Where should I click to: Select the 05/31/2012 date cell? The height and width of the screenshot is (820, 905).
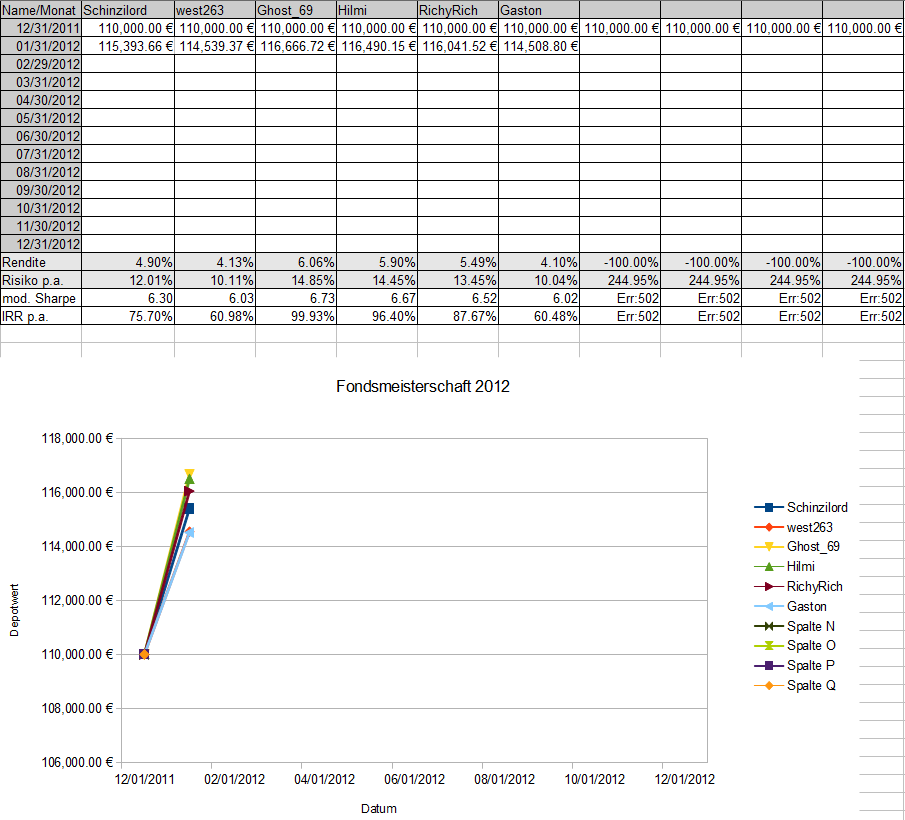(x=41, y=118)
